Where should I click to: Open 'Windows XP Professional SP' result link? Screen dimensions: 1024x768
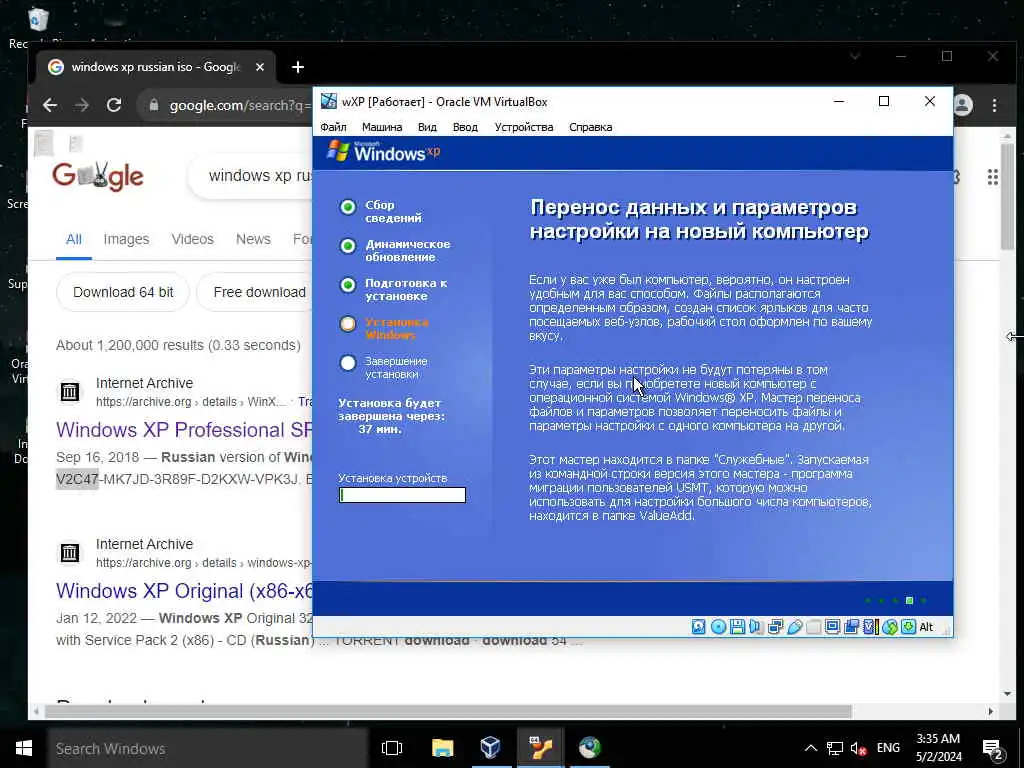(x=184, y=430)
